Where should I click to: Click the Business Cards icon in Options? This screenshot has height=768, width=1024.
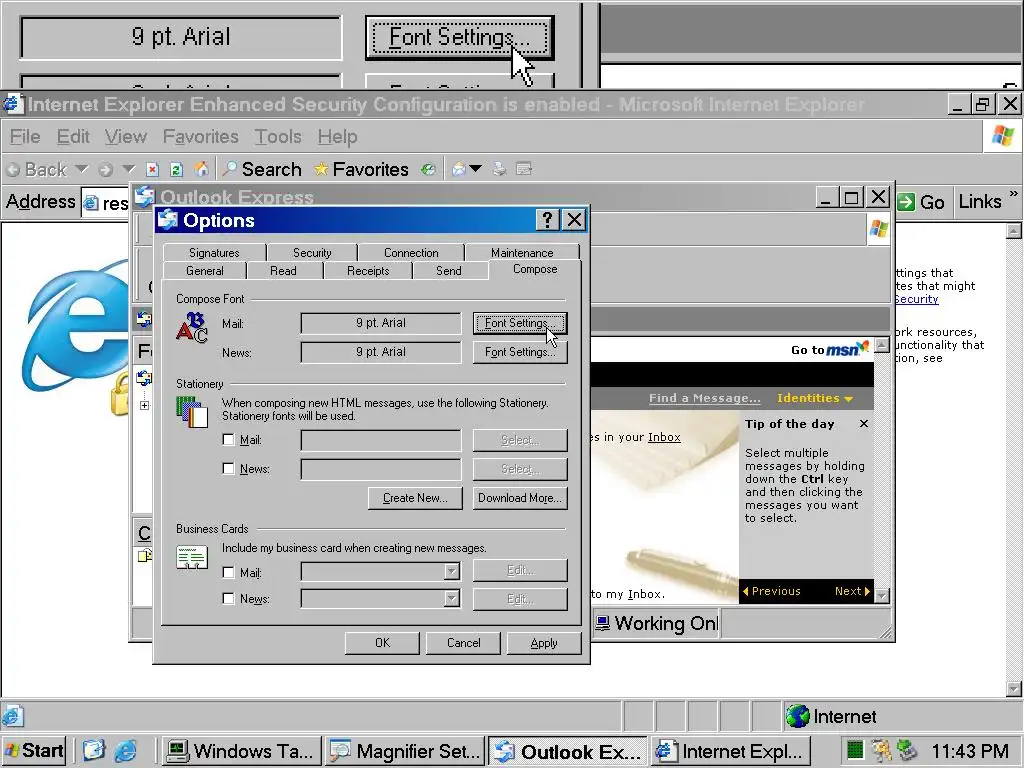(192, 558)
